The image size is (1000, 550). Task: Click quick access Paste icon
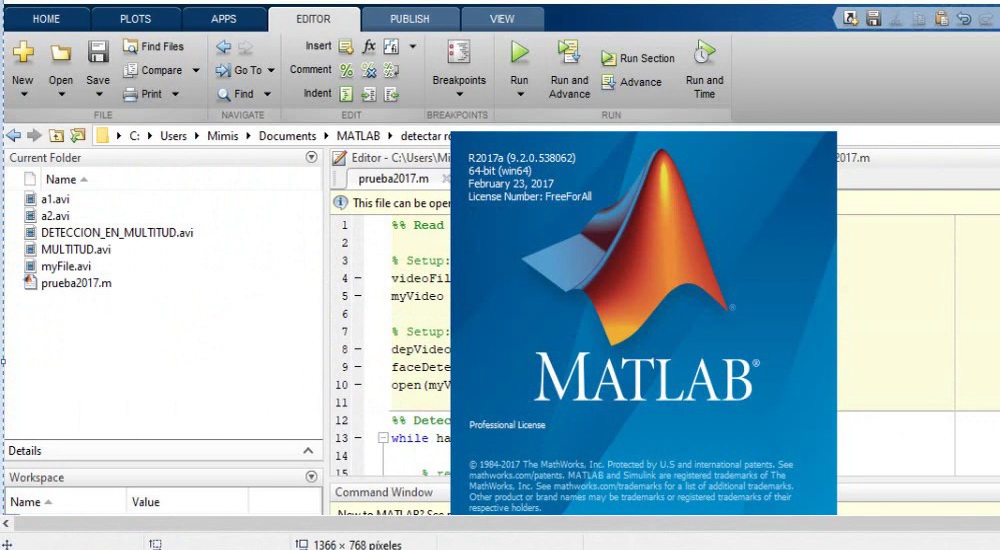click(941, 19)
